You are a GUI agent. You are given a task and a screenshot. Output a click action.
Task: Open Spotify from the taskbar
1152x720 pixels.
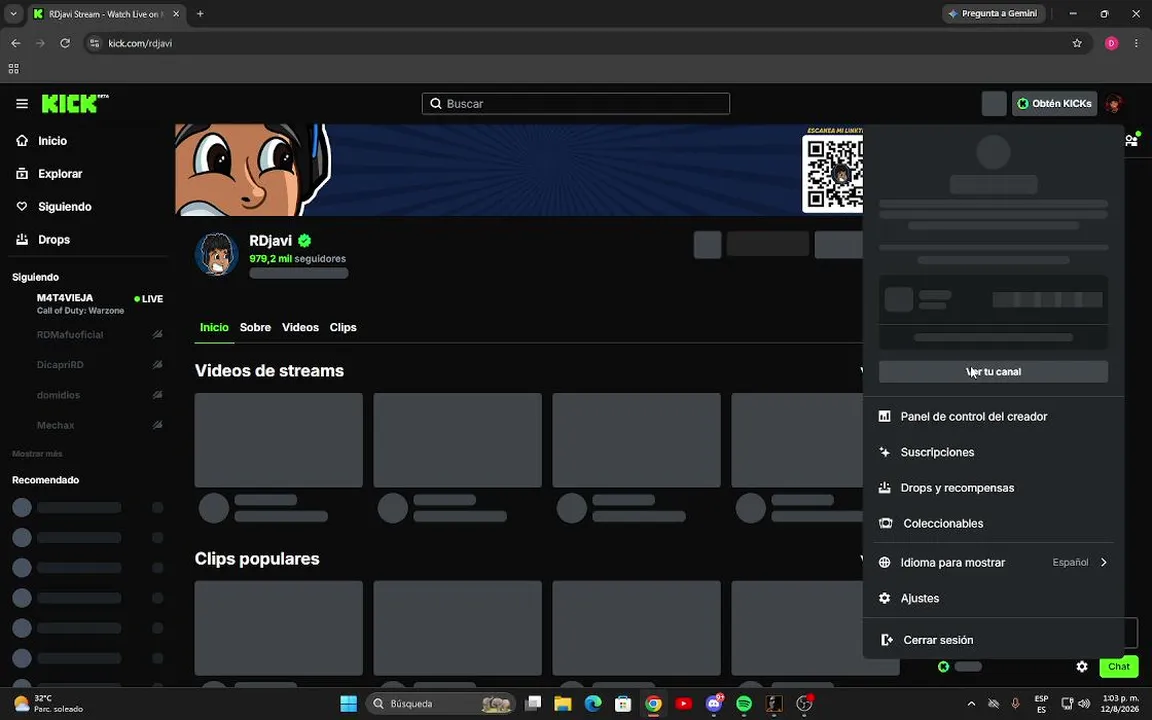click(744, 704)
